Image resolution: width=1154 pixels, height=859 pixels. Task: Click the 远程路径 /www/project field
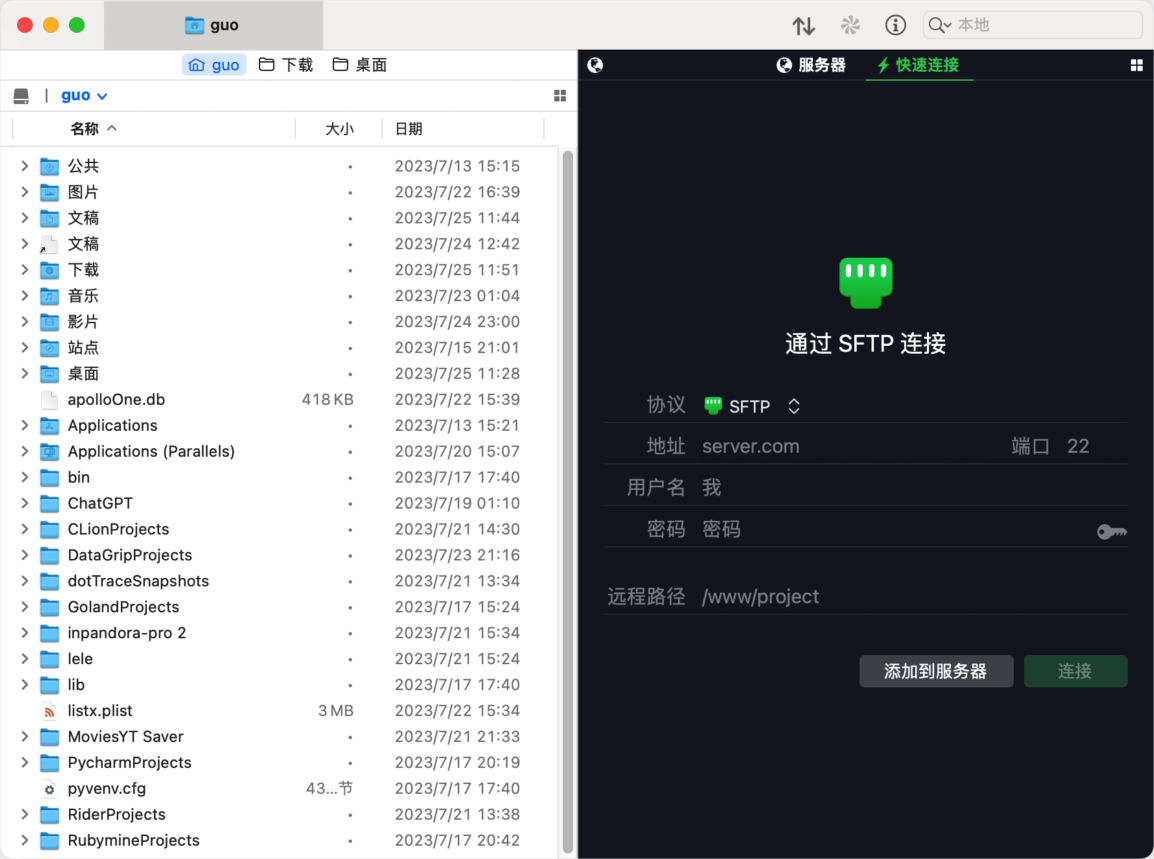click(913, 596)
